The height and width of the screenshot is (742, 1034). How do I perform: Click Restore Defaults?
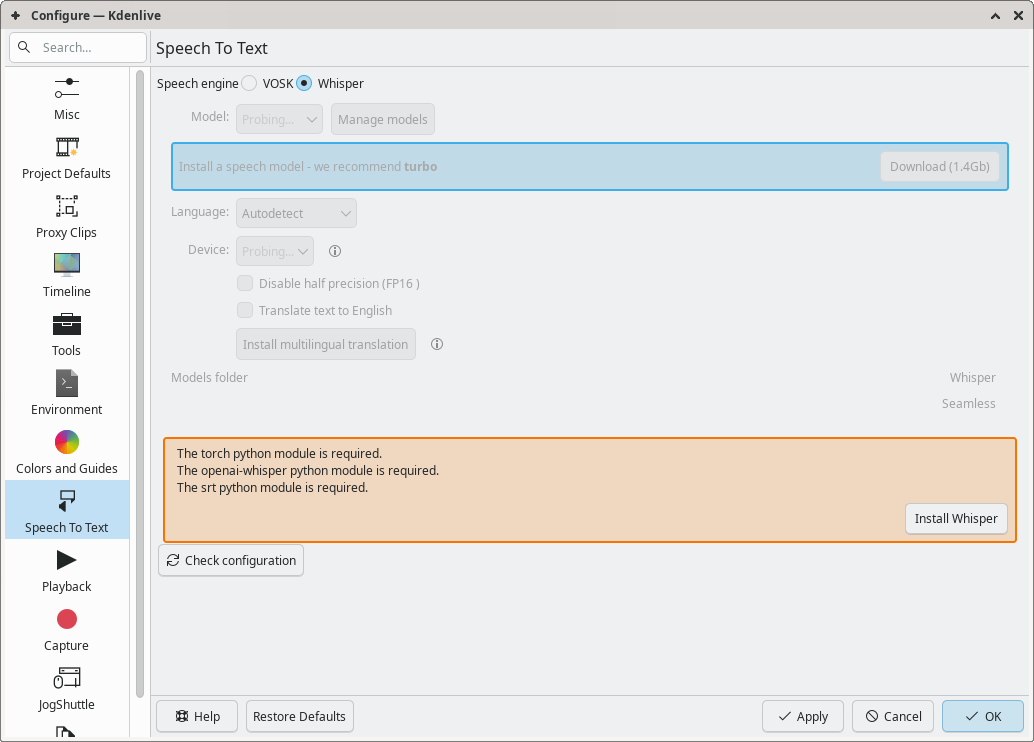tap(299, 716)
